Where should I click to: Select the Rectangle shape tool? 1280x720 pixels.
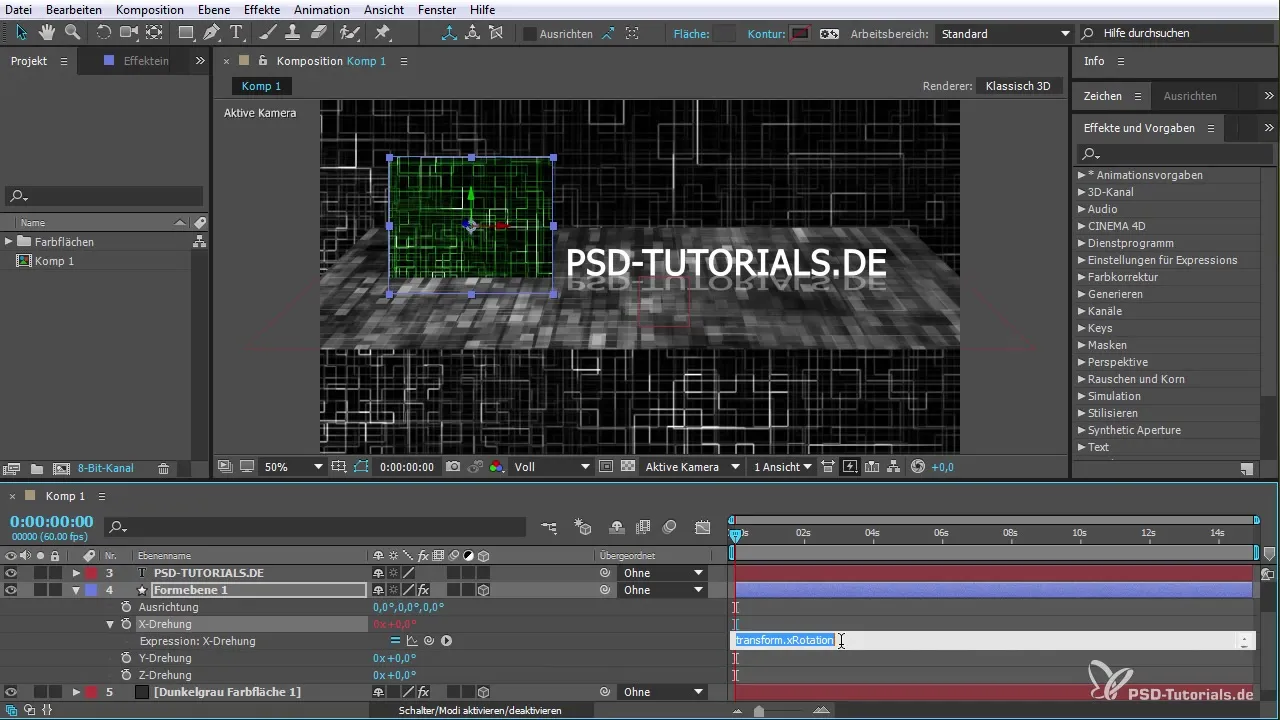pyautogui.click(x=186, y=32)
